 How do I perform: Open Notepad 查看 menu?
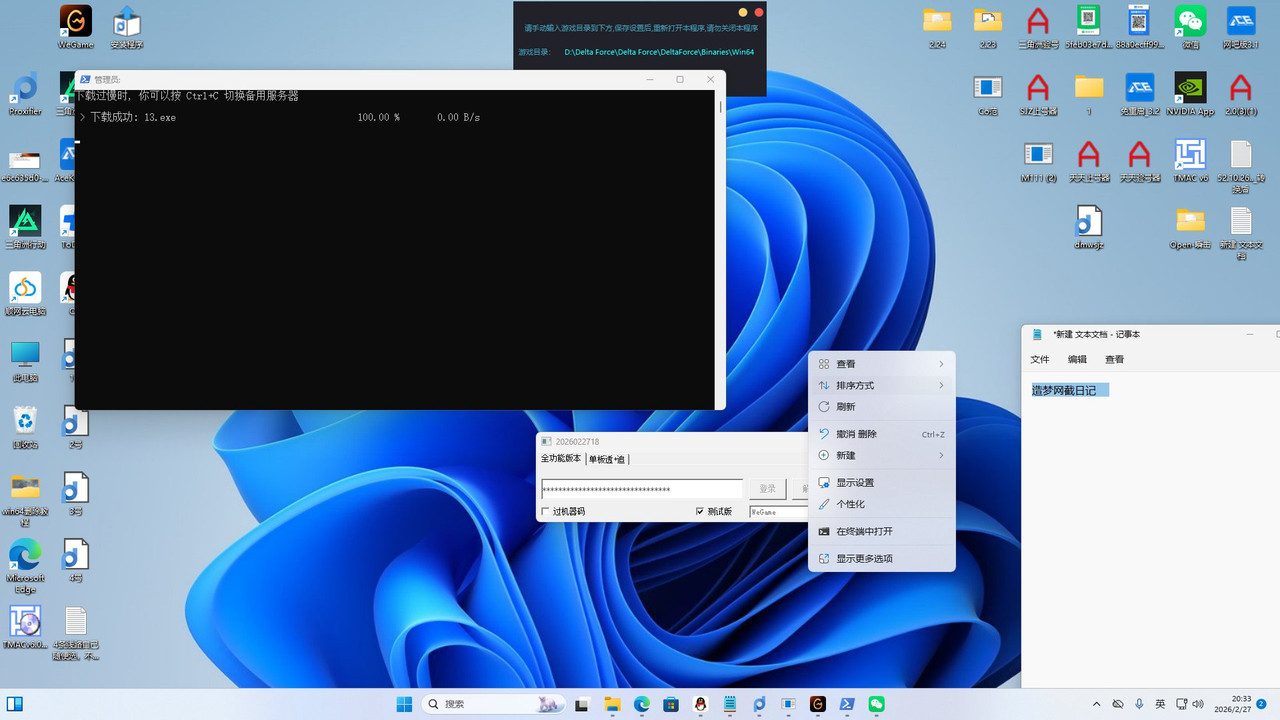click(1114, 359)
